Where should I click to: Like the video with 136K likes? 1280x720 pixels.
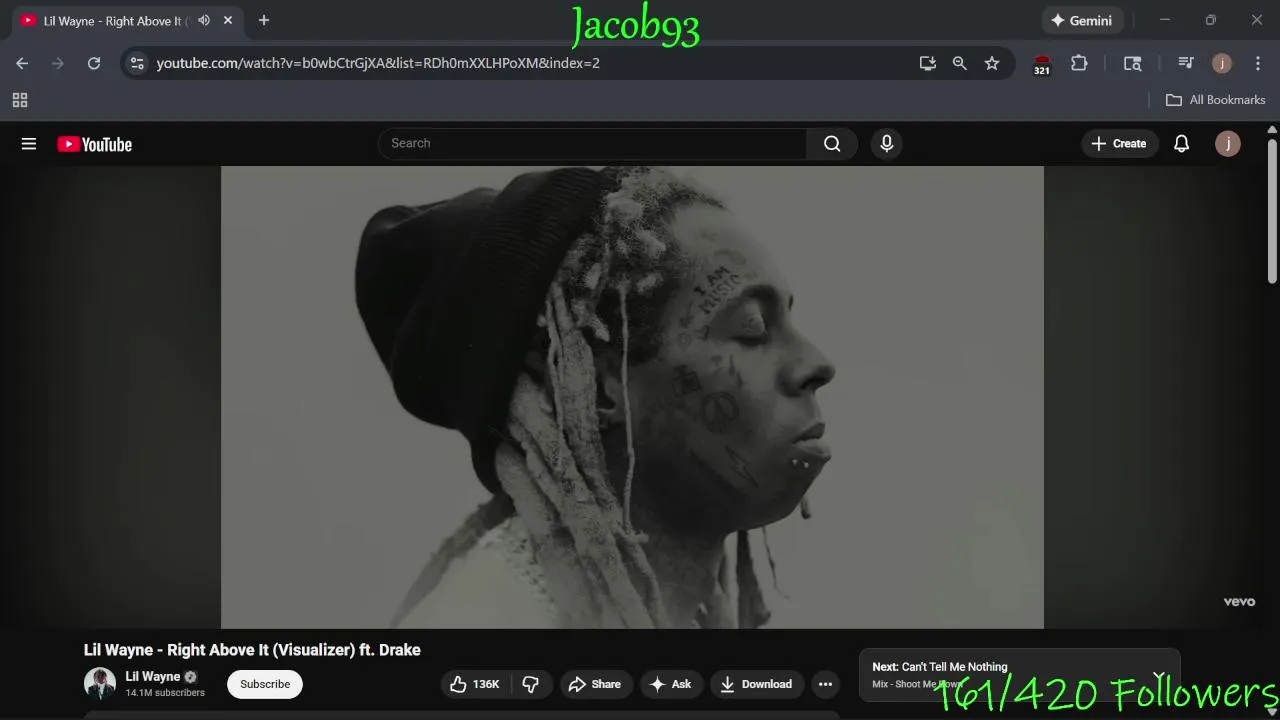point(476,684)
